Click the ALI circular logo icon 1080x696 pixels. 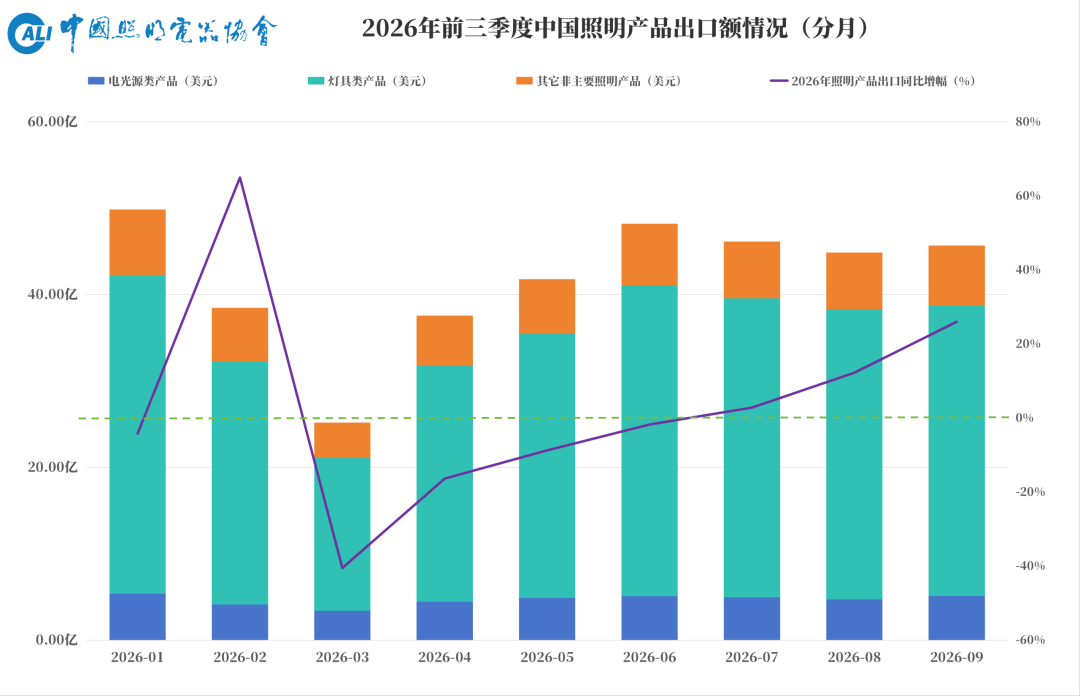click(x=30, y=33)
